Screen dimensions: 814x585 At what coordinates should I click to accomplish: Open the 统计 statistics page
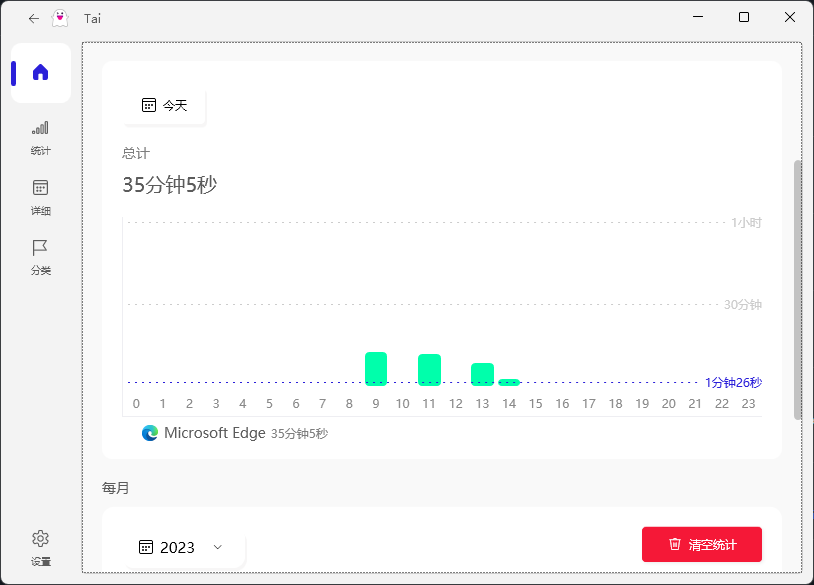[40, 138]
